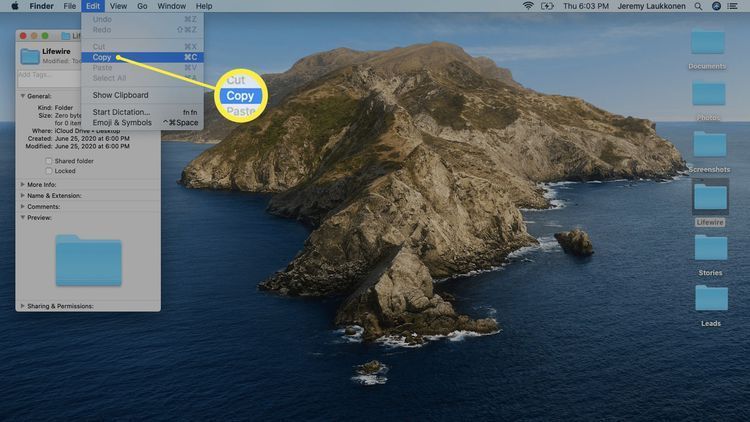Expand the Sharing & Permissions section
The height and width of the screenshot is (422, 750).
(22, 306)
